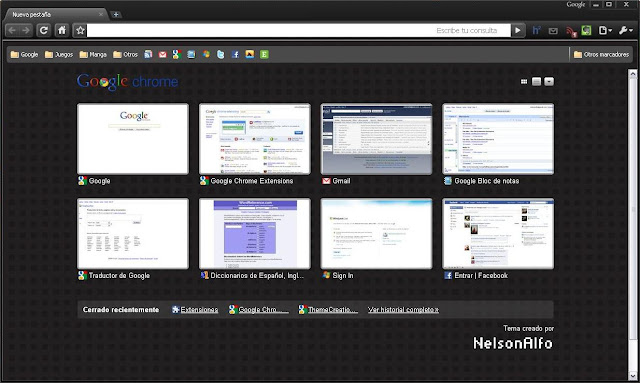The image size is (640, 383).
Task: Close the Nueva pestaña tab
Action: coord(101,14)
